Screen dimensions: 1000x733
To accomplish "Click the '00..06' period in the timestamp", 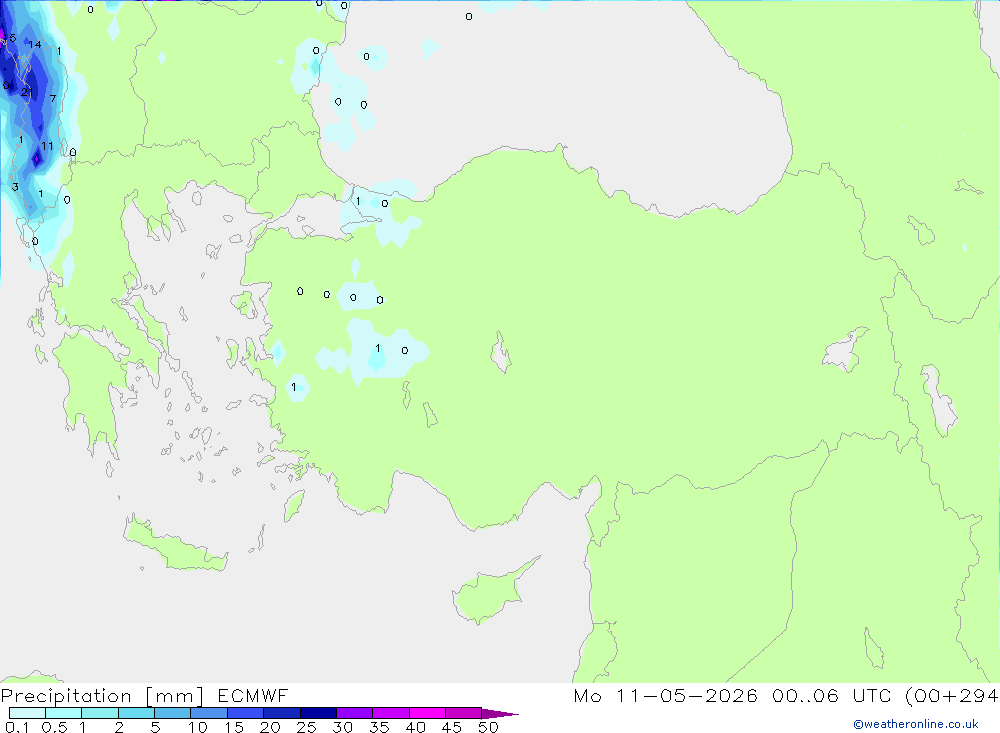I will [x=805, y=695].
